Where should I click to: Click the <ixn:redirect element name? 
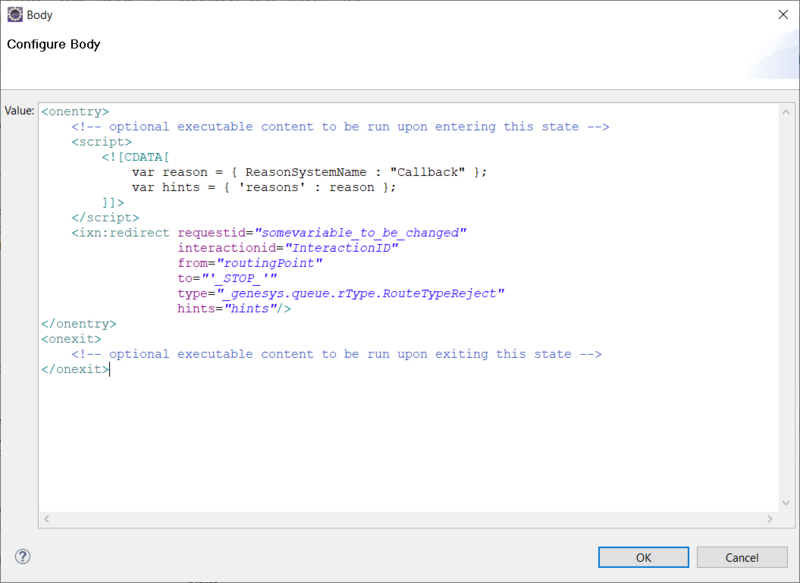coord(120,233)
